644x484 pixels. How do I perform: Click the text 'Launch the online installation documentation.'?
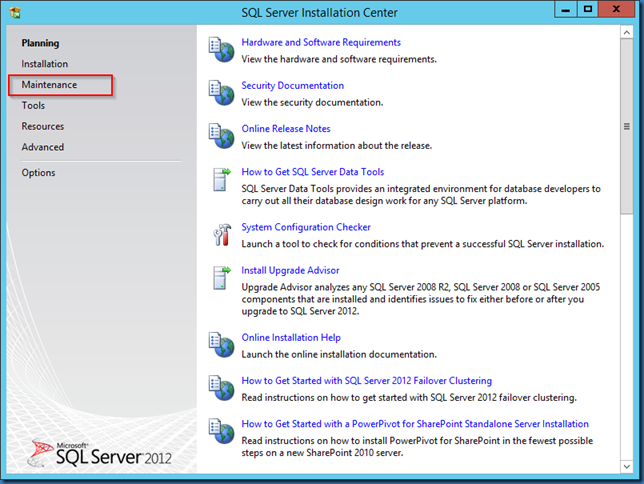(x=339, y=354)
